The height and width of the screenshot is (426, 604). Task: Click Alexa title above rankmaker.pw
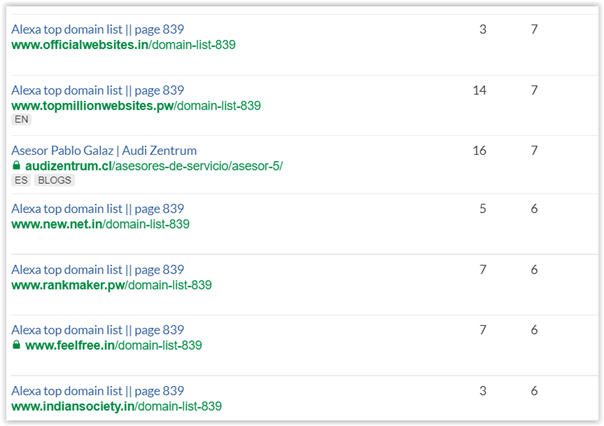pyautogui.click(x=97, y=270)
